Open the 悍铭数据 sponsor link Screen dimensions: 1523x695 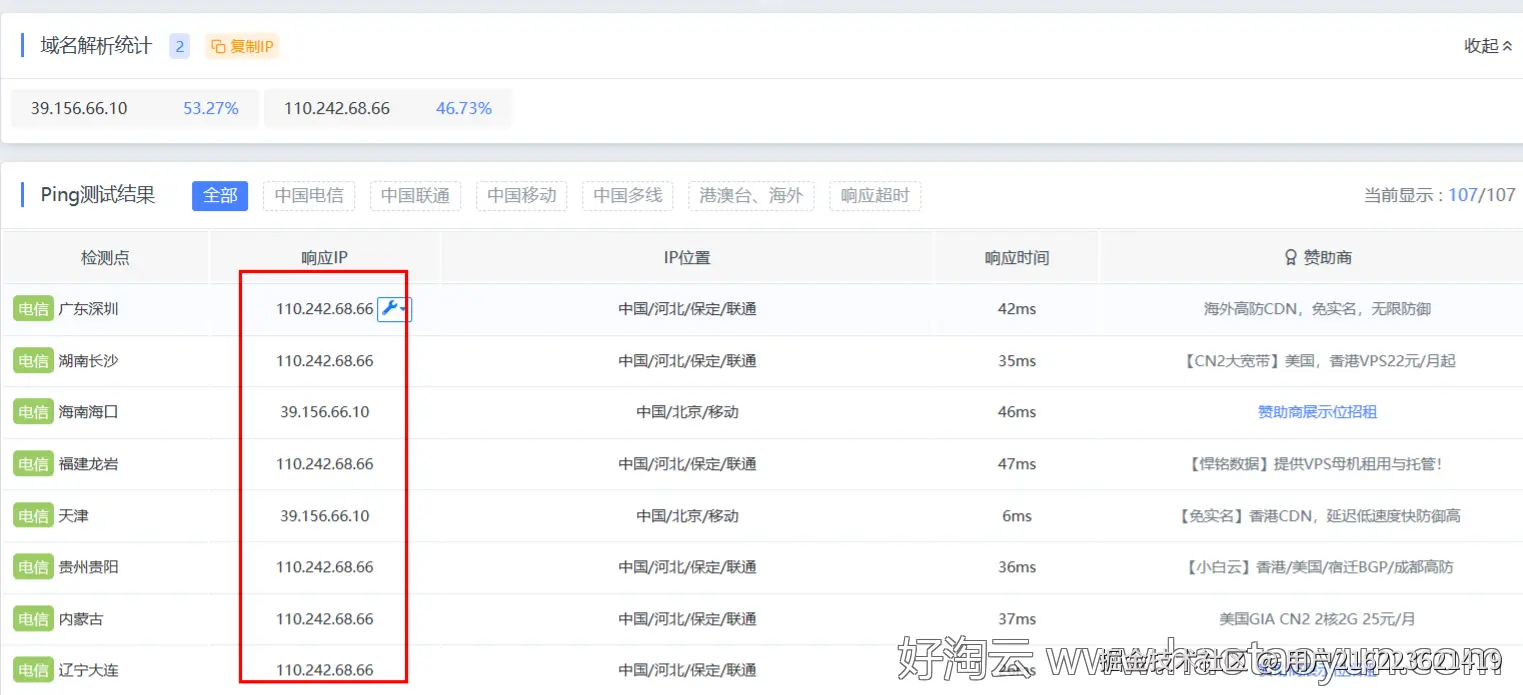coord(1317,464)
